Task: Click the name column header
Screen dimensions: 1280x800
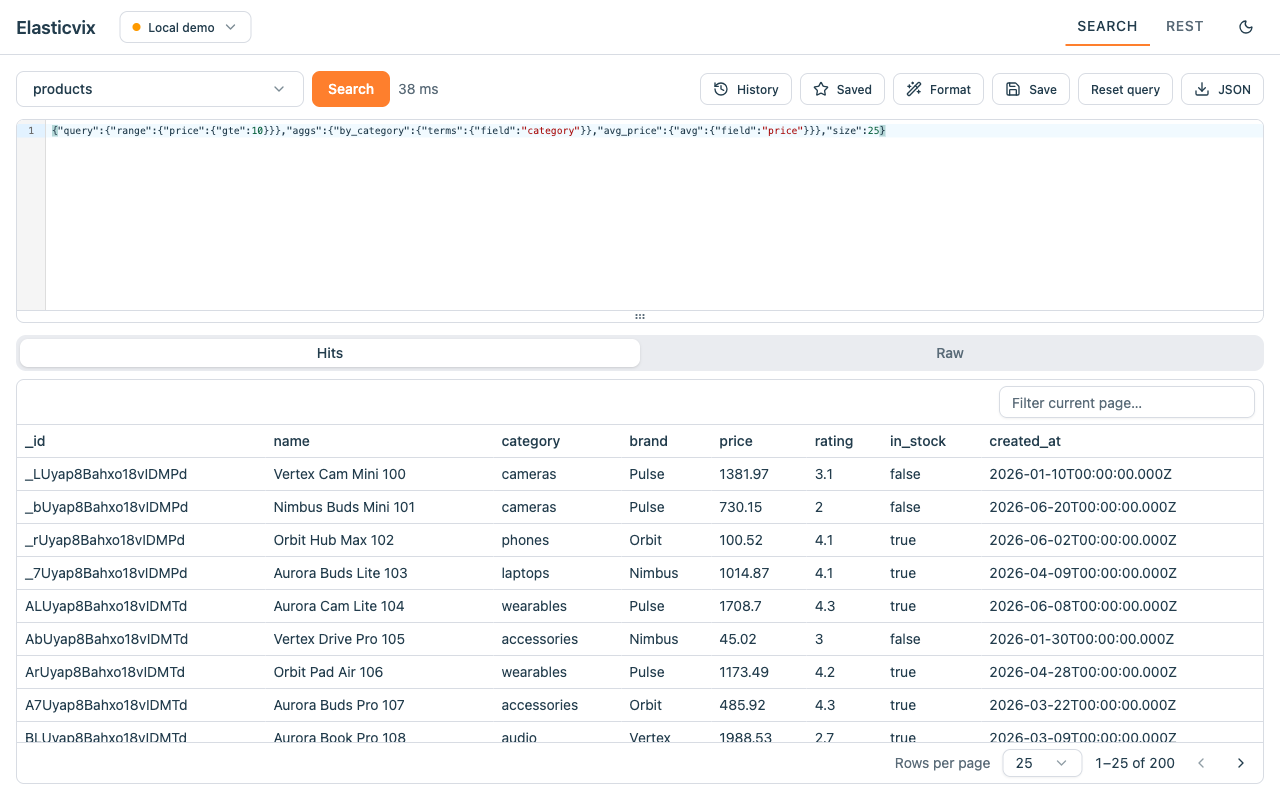Action: click(291, 441)
